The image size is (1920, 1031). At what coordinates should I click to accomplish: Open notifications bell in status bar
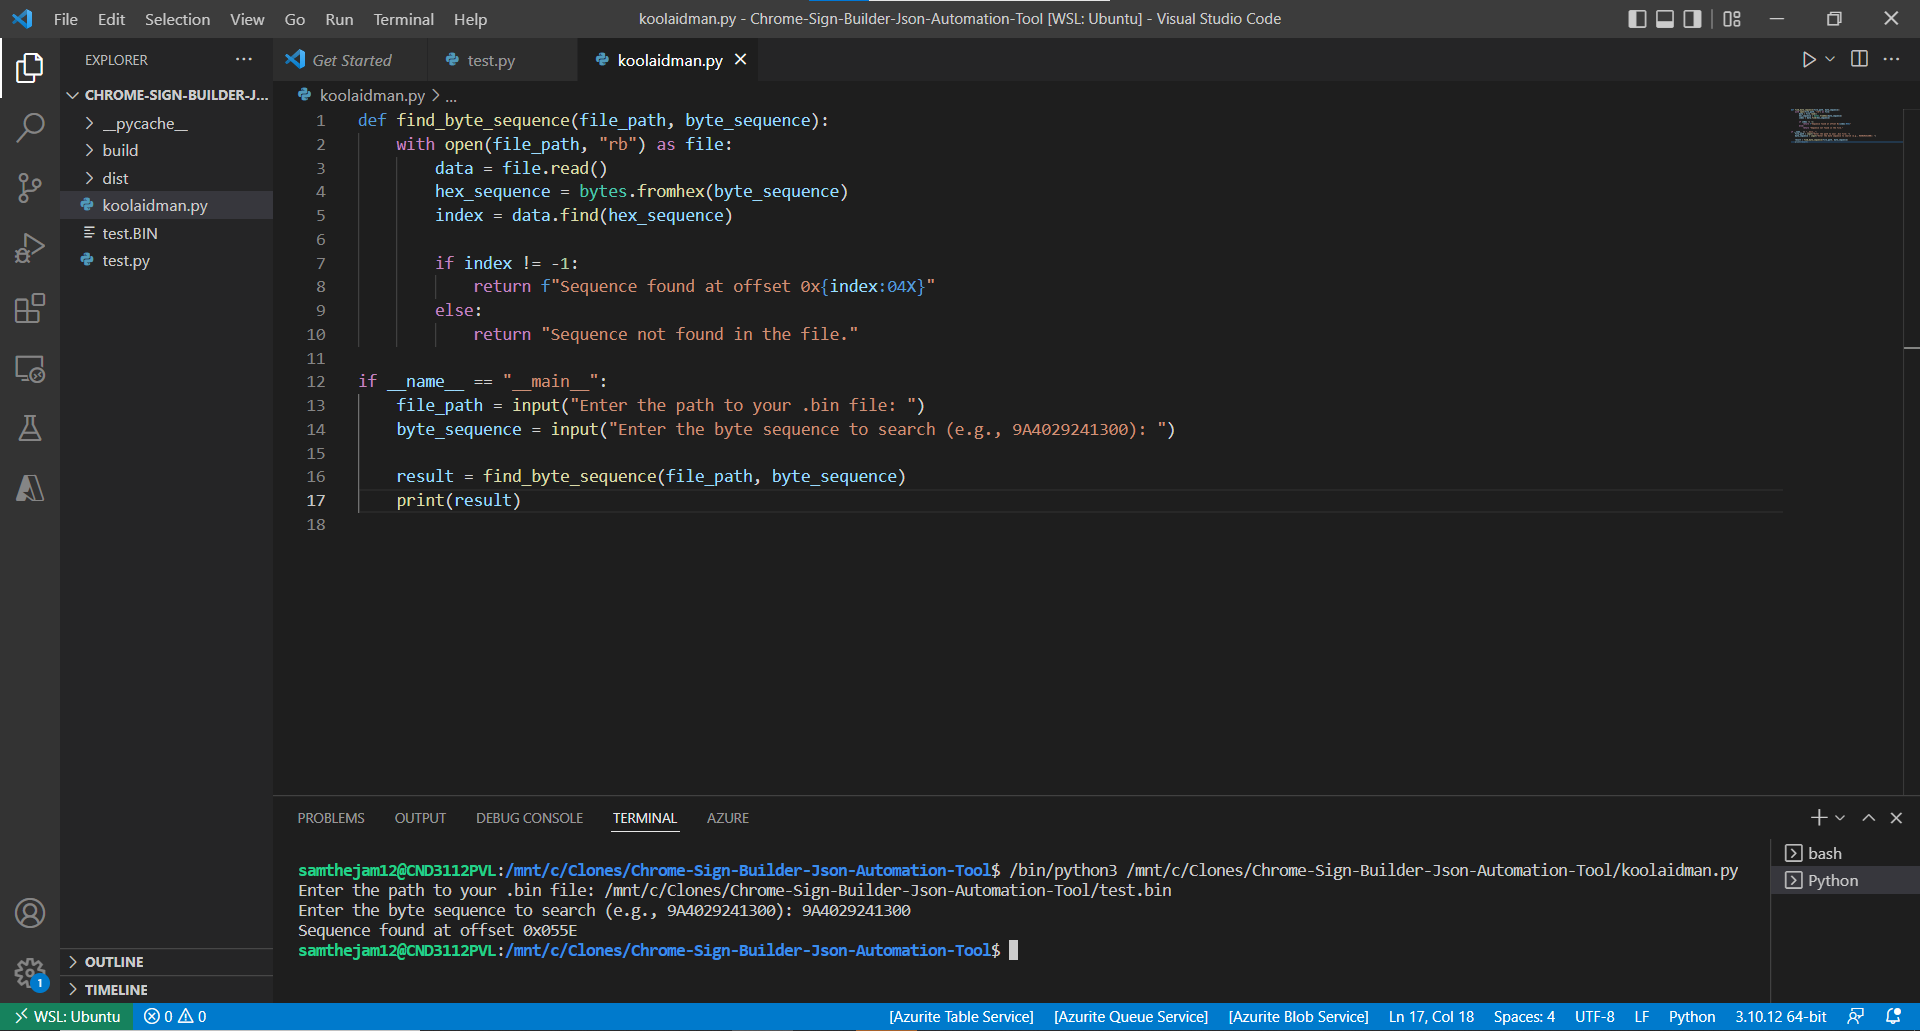pyautogui.click(x=1893, y=1016)
